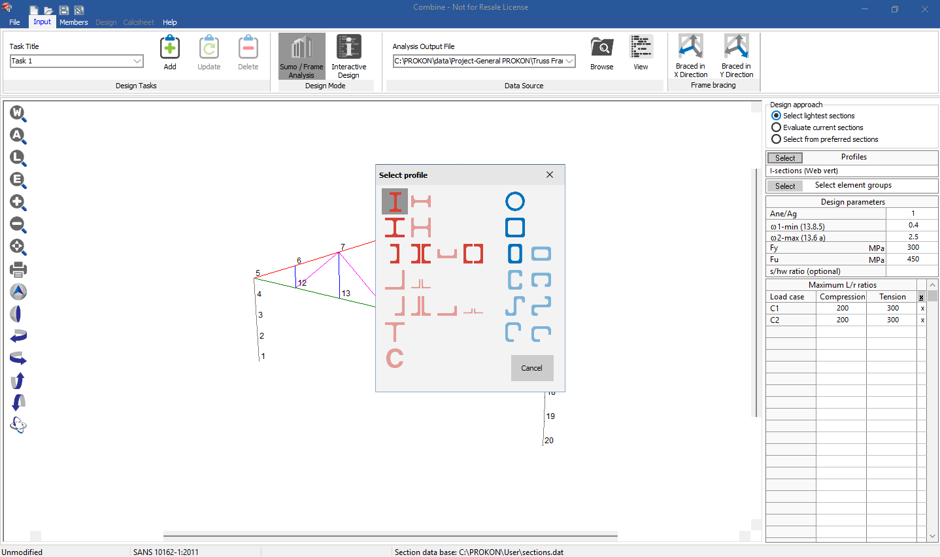Viewport: 940px width, 557px height.
Task: Switch to Interactive Design mode
Action: (x=348, y=56)
